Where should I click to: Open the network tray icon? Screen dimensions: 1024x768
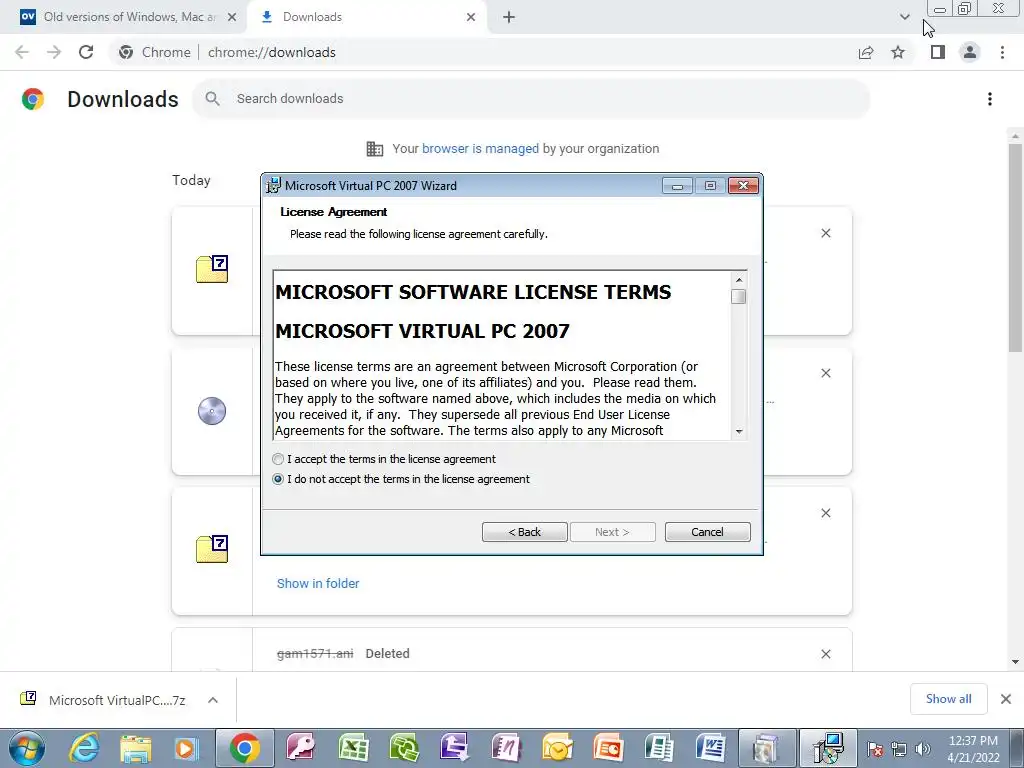click(x=899, y=749)
